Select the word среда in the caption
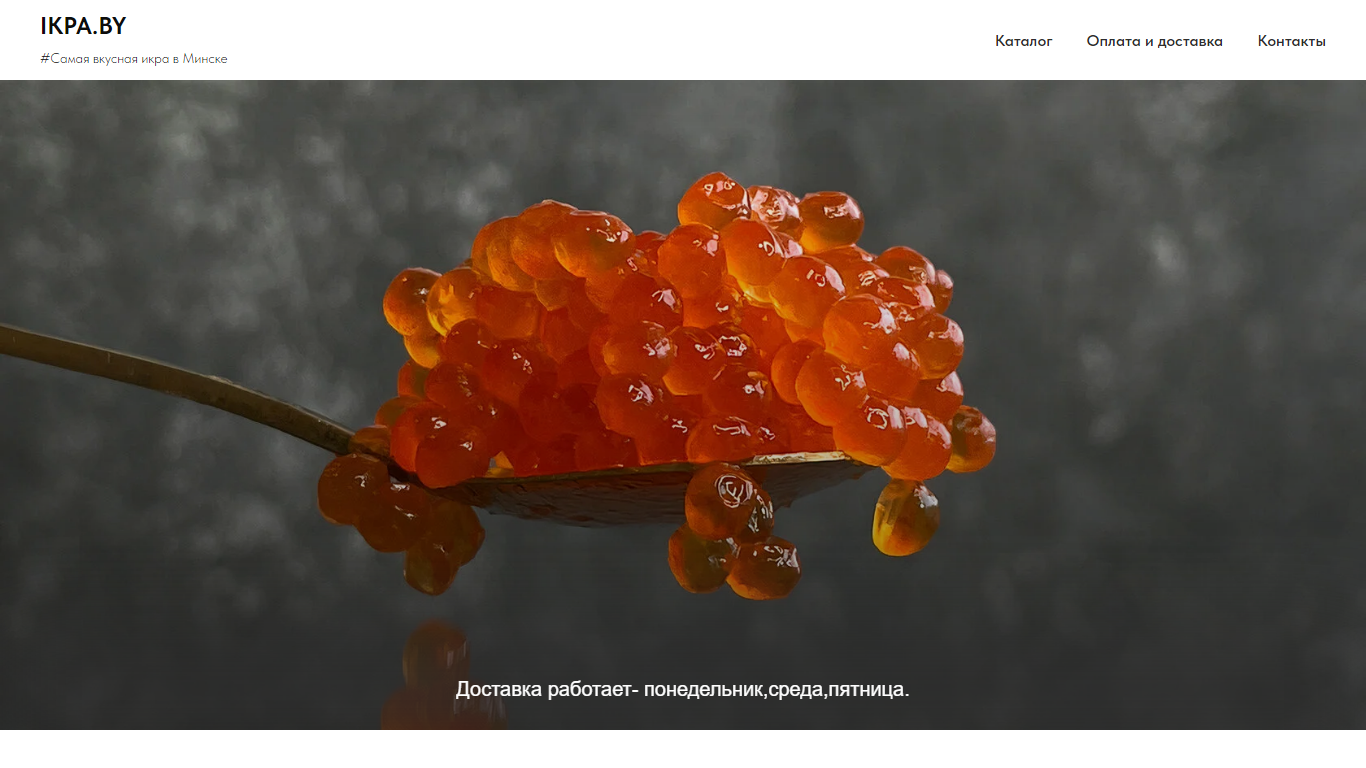The height and width of the screenshot is (768, 1366). click(796, 689)
